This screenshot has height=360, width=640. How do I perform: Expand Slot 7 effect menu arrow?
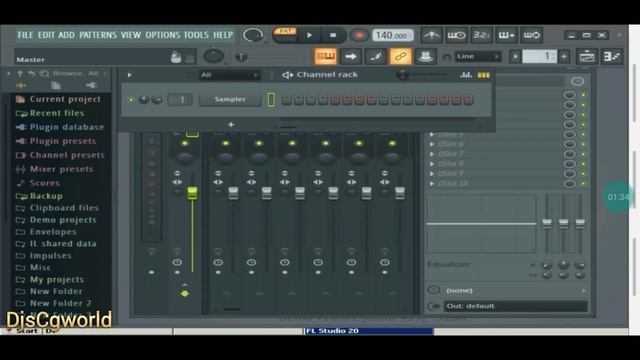click(x=432, y=154)
